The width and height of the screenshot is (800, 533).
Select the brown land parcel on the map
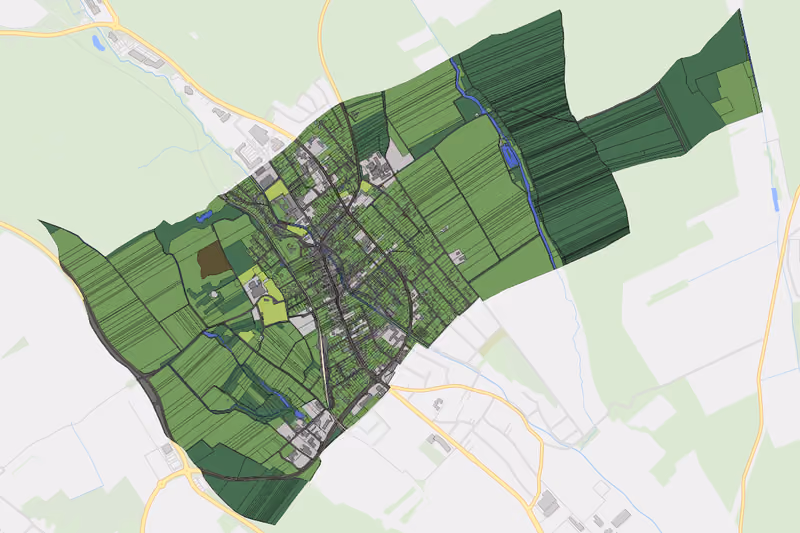[213, 259]
